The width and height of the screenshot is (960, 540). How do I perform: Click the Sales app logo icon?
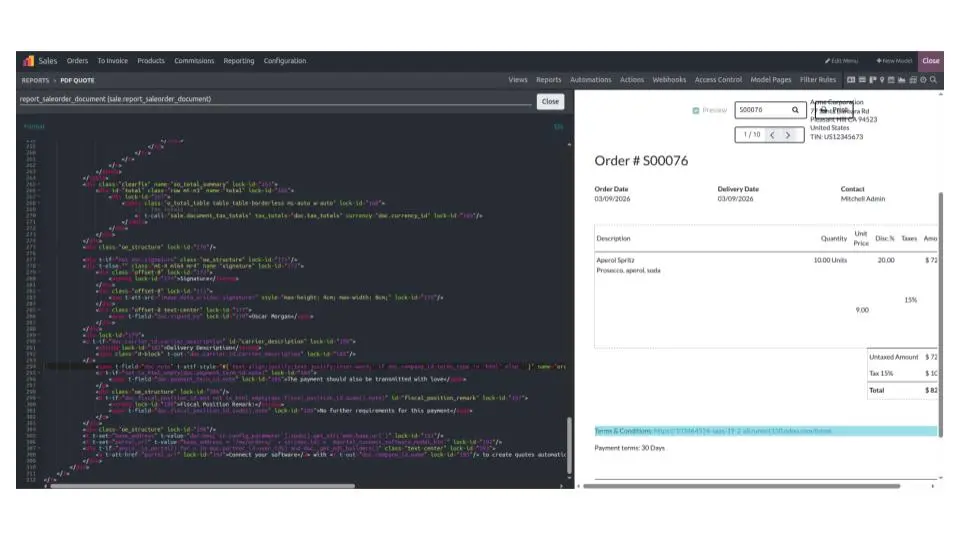click(28, 61)
